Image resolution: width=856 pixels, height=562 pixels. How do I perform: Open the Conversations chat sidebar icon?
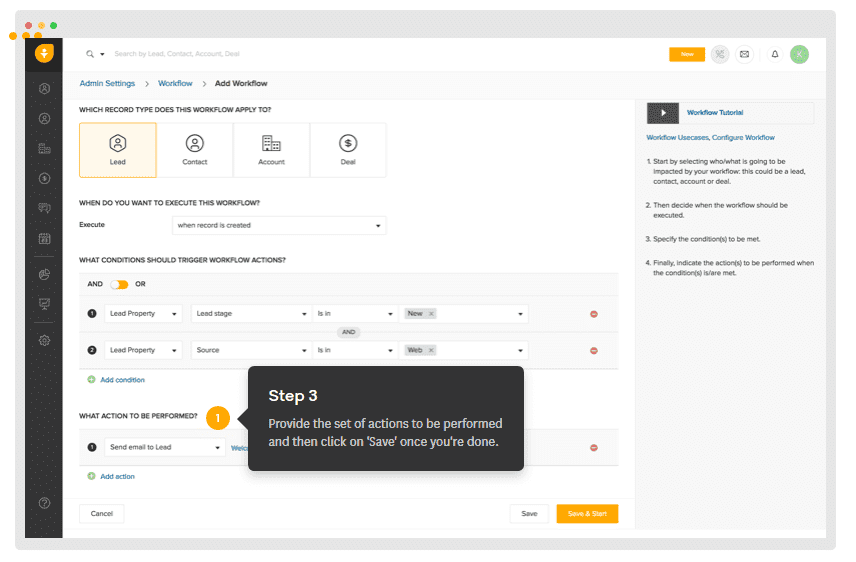(x=45, y=208)
